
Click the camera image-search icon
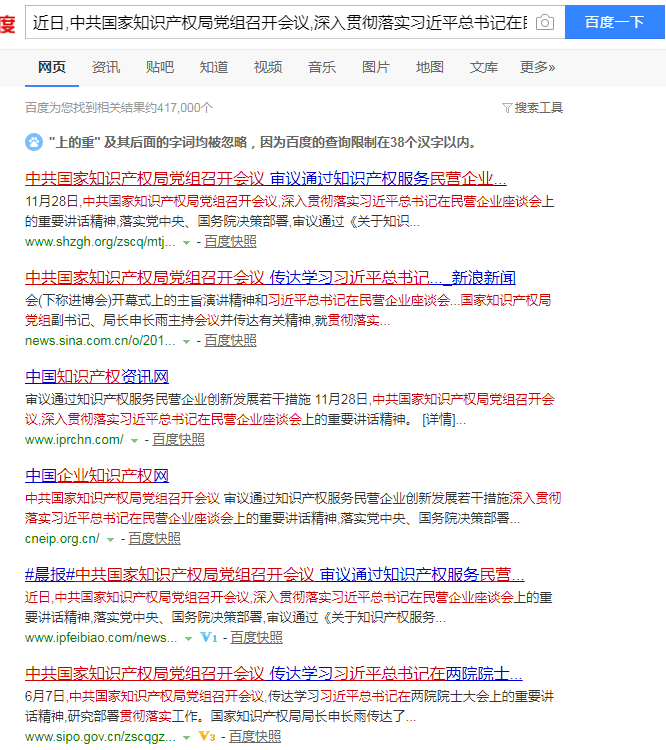[544, 22]
